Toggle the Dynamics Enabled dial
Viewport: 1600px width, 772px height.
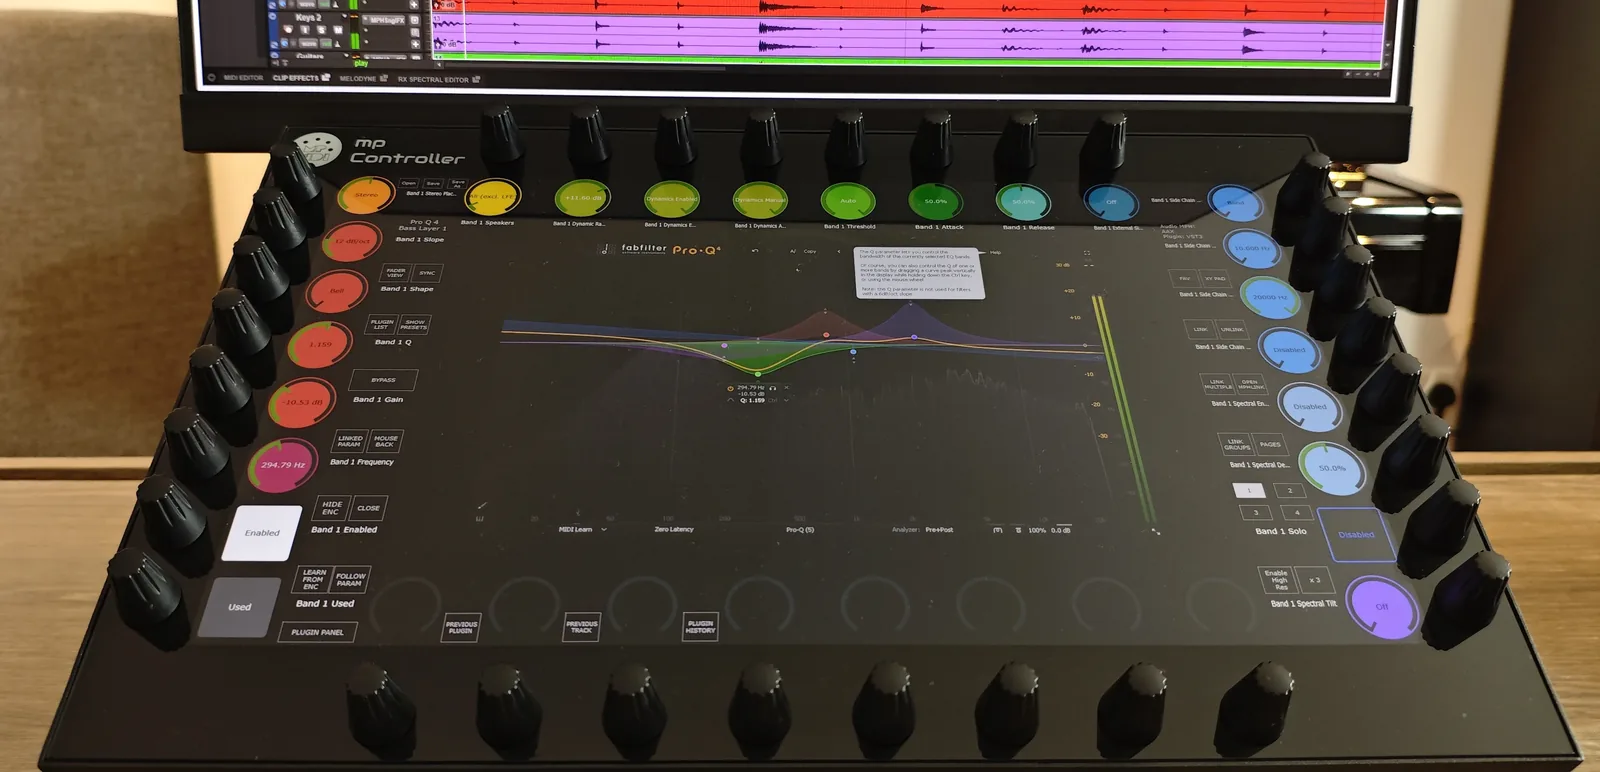tap(671, 199)
